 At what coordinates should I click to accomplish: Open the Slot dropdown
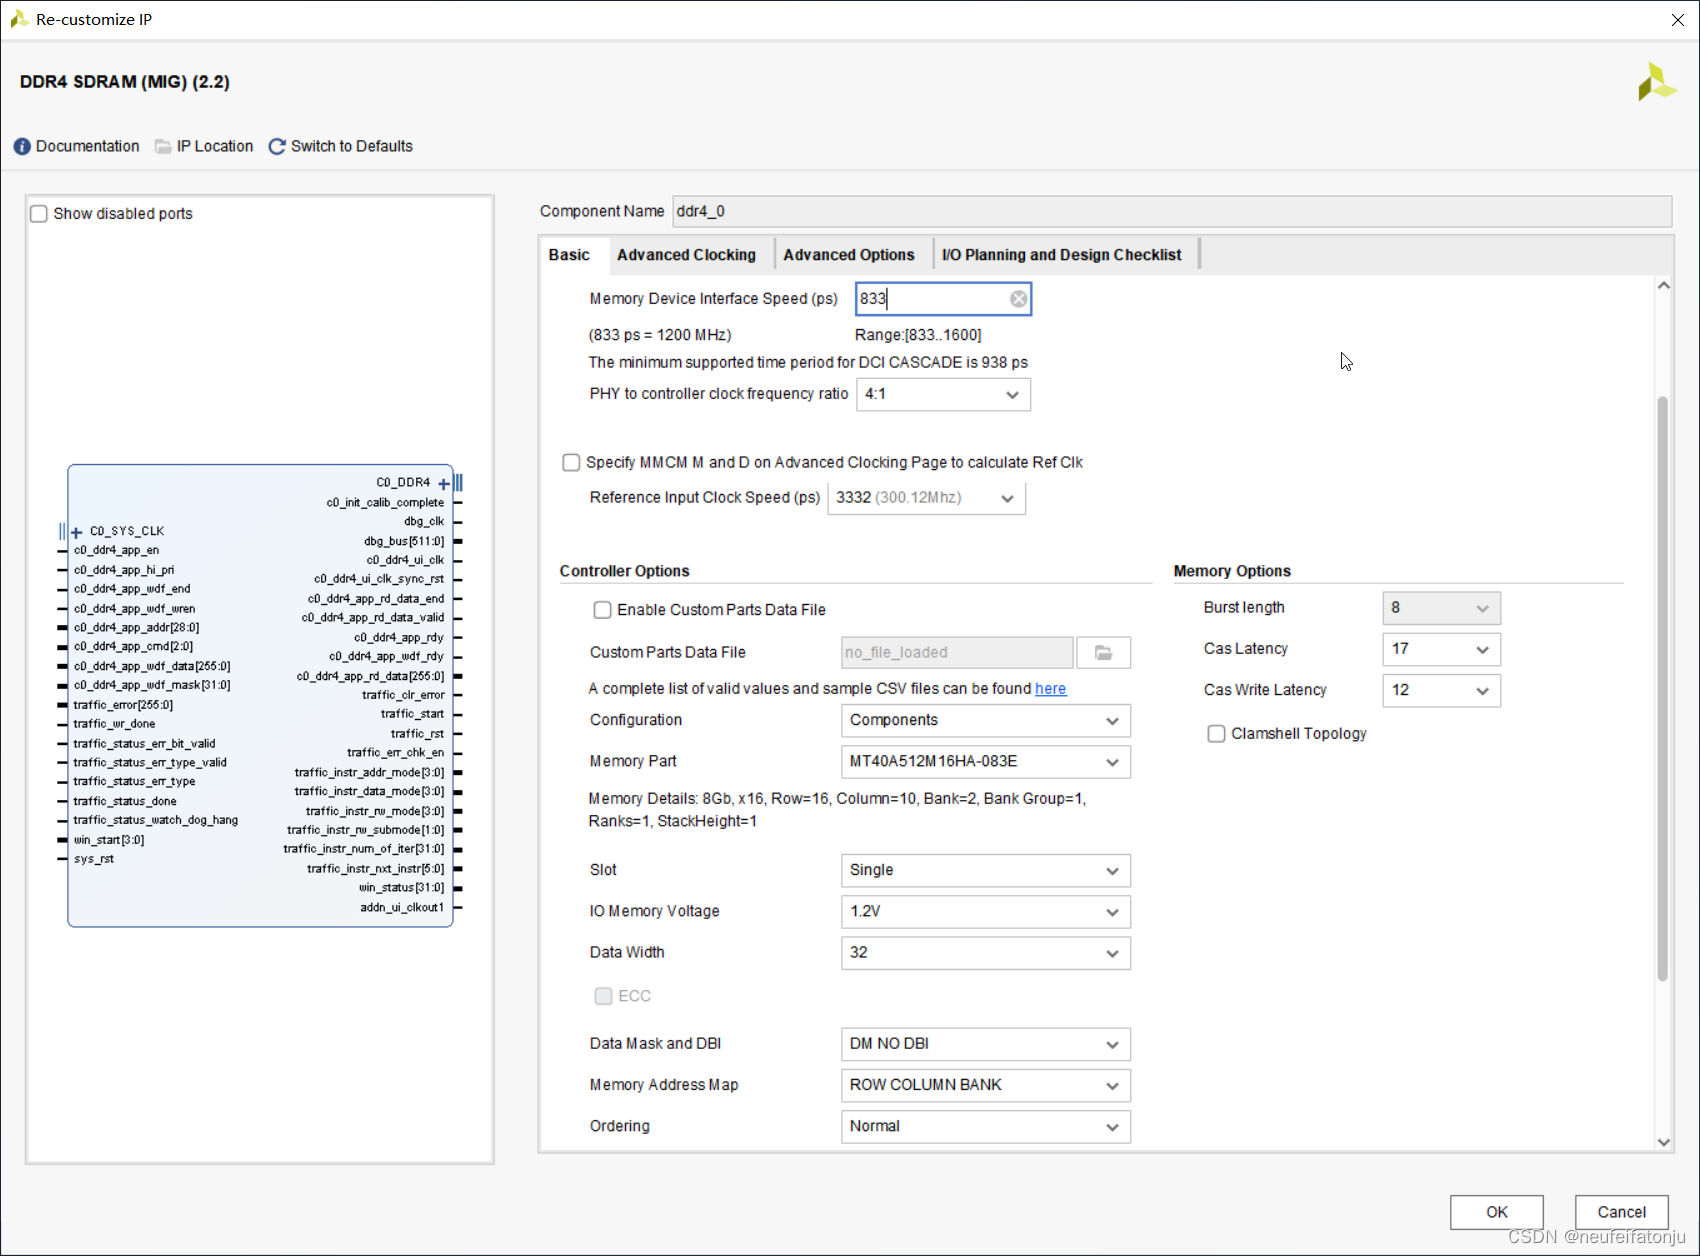985,871
